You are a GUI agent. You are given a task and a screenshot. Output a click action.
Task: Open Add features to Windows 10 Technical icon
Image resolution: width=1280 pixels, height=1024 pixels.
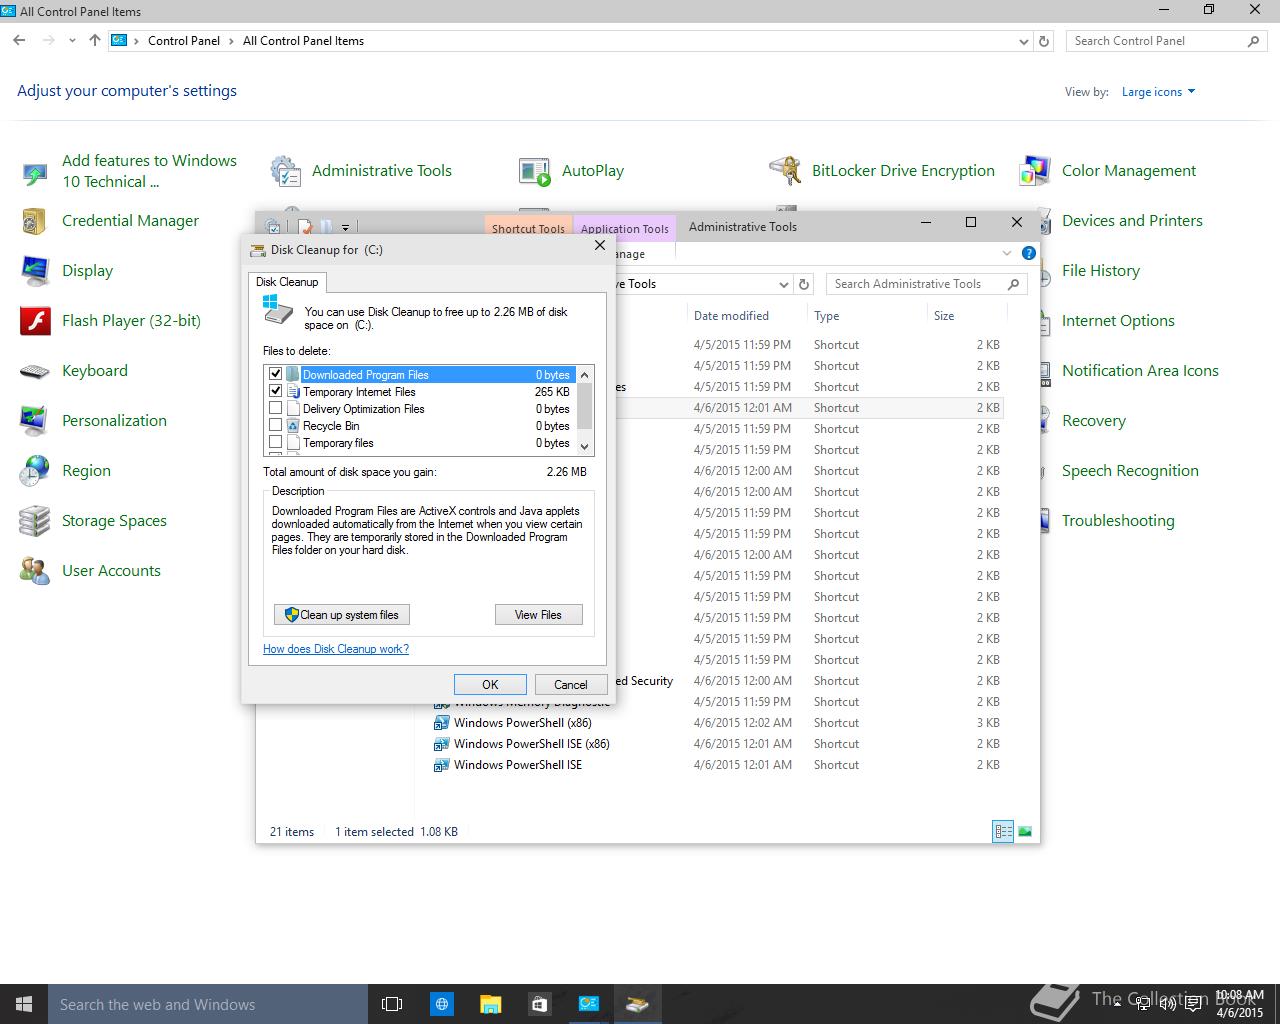coord(35,172)
